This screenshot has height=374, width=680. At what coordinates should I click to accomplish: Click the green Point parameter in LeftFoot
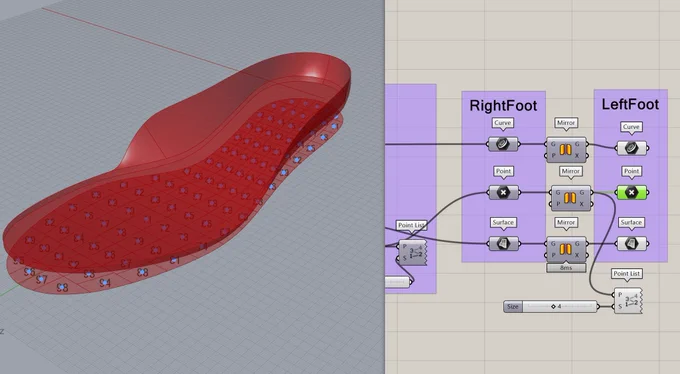pos(631,192)
